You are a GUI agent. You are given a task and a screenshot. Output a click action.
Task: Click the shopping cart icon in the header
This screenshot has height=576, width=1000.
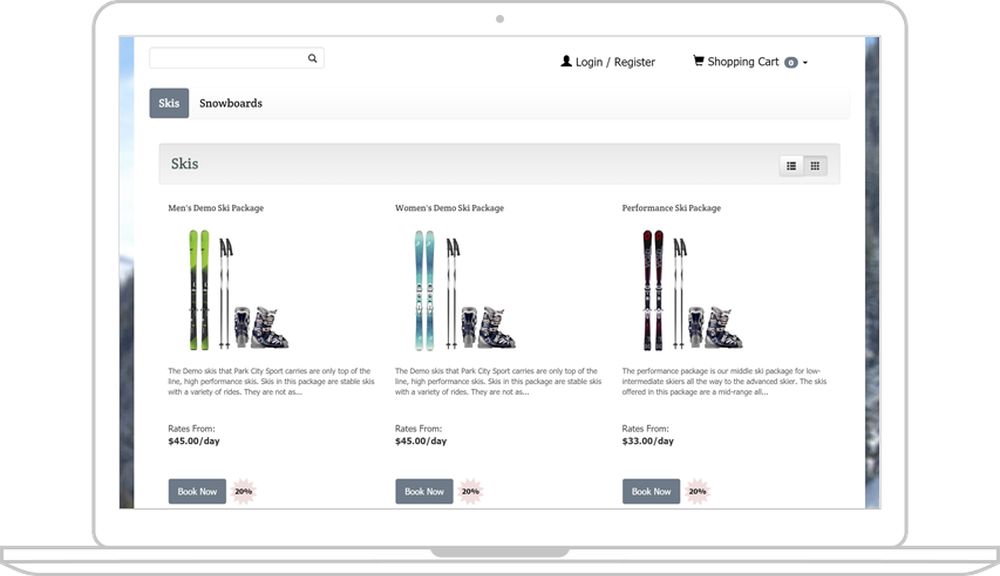[697, 61]
